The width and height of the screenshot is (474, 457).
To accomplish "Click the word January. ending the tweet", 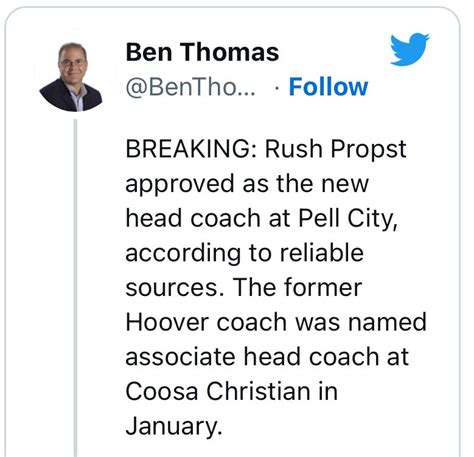I will [x=174, y=426].
